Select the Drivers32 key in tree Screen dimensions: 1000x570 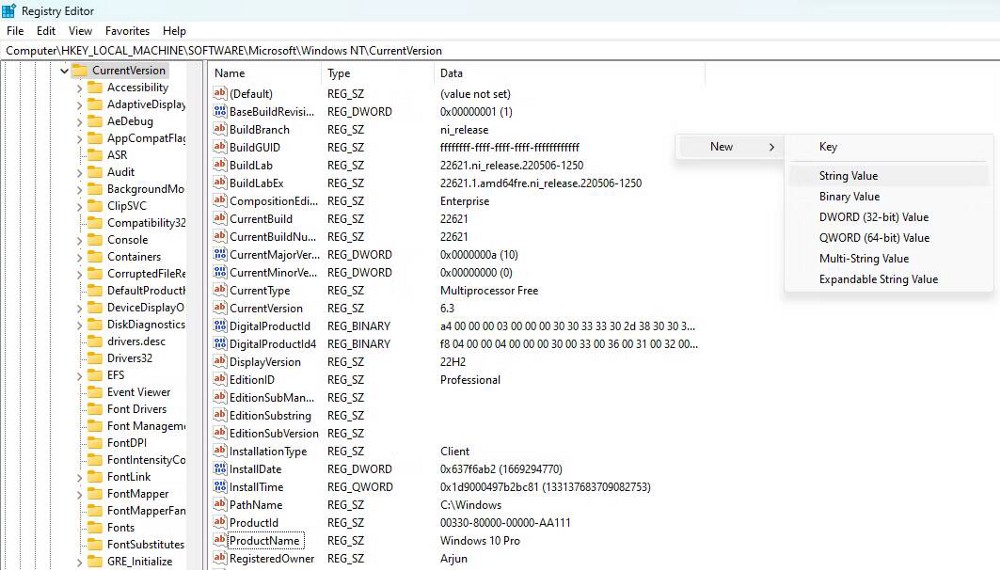[x=129, y=358]
